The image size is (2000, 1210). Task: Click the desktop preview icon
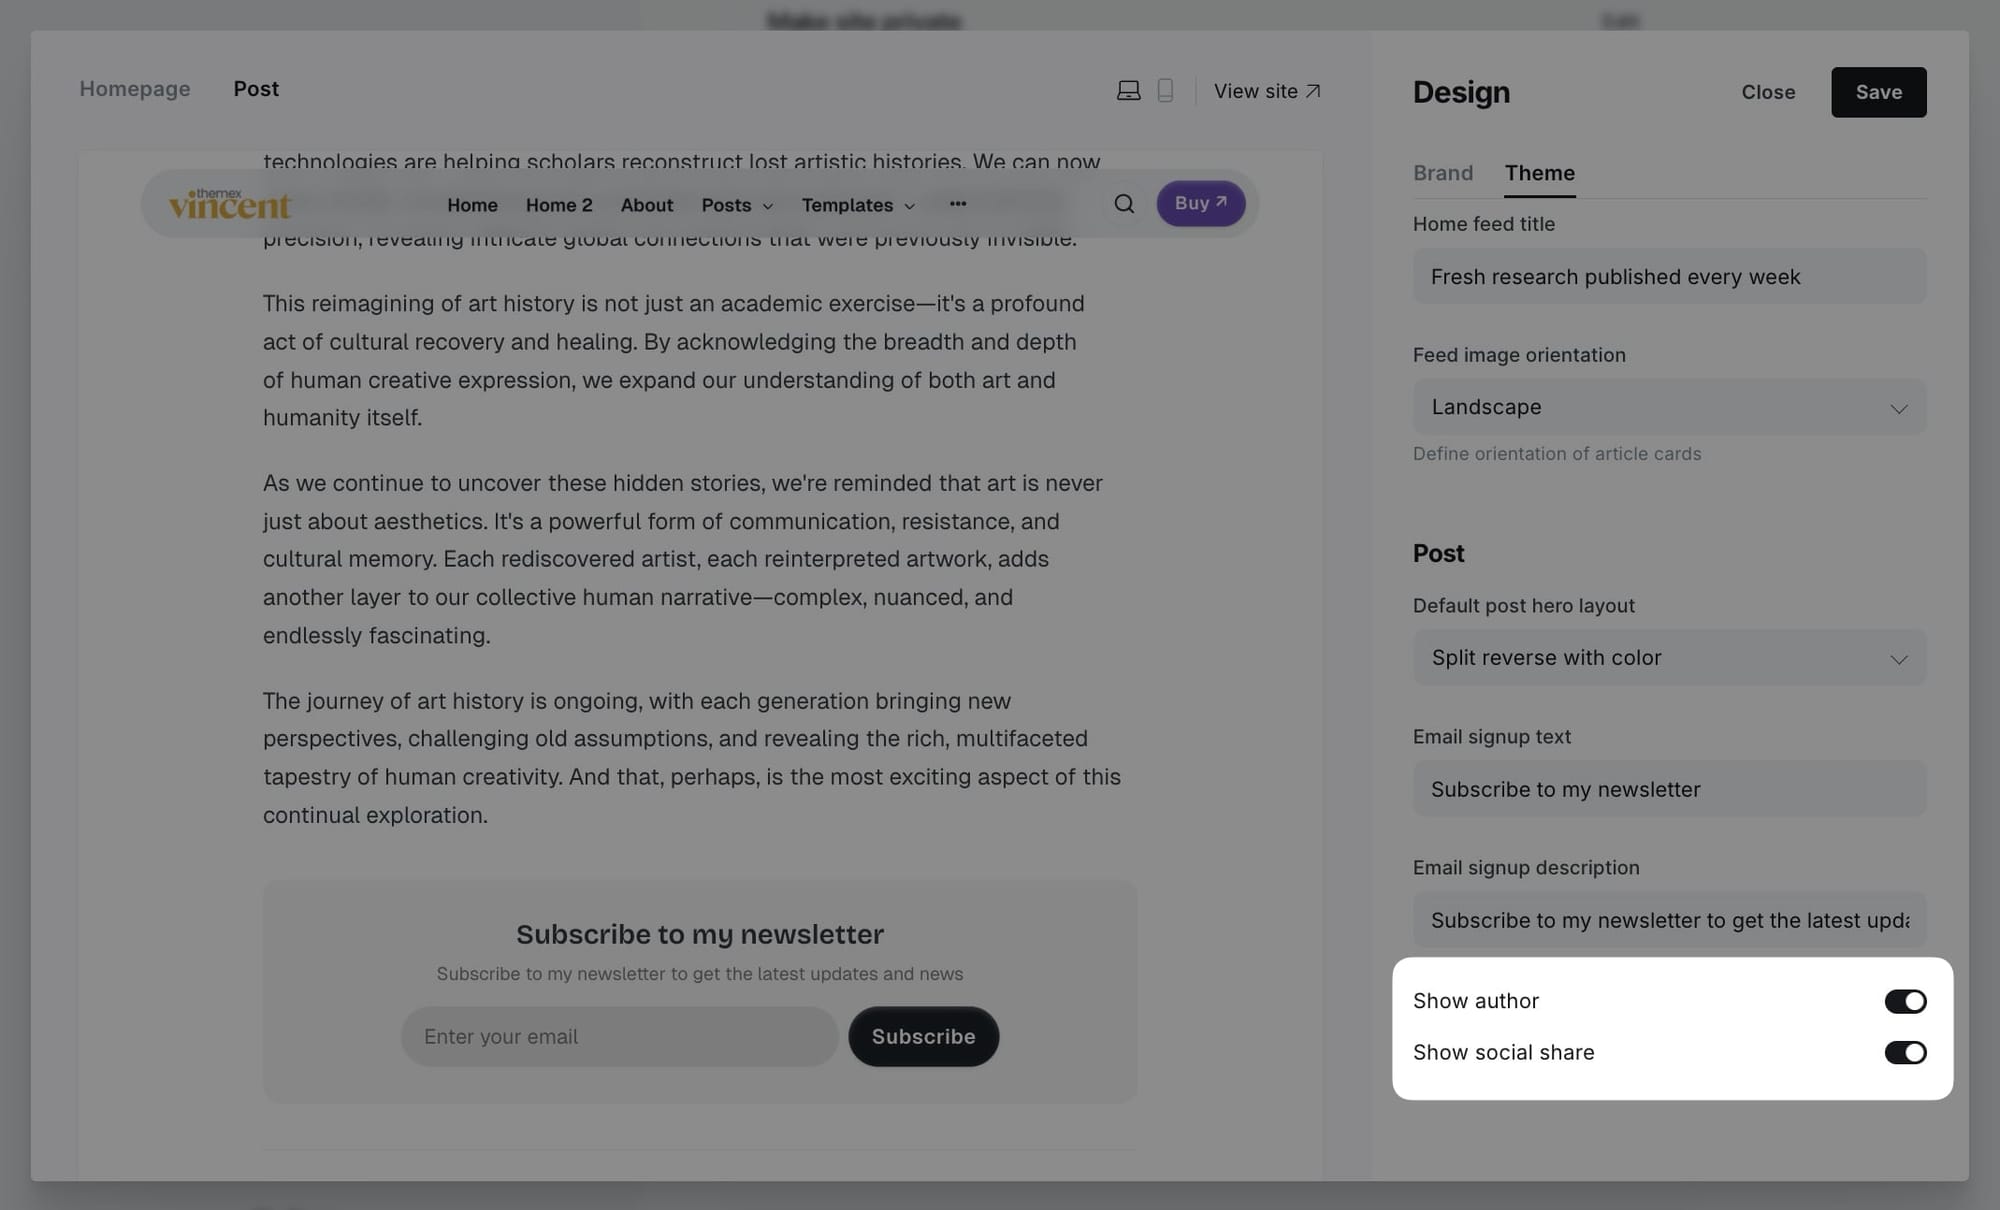(x=1128, y=90)
